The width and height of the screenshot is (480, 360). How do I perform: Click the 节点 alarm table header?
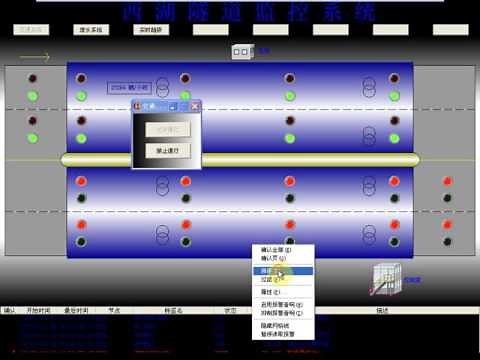tap(114, 311)
